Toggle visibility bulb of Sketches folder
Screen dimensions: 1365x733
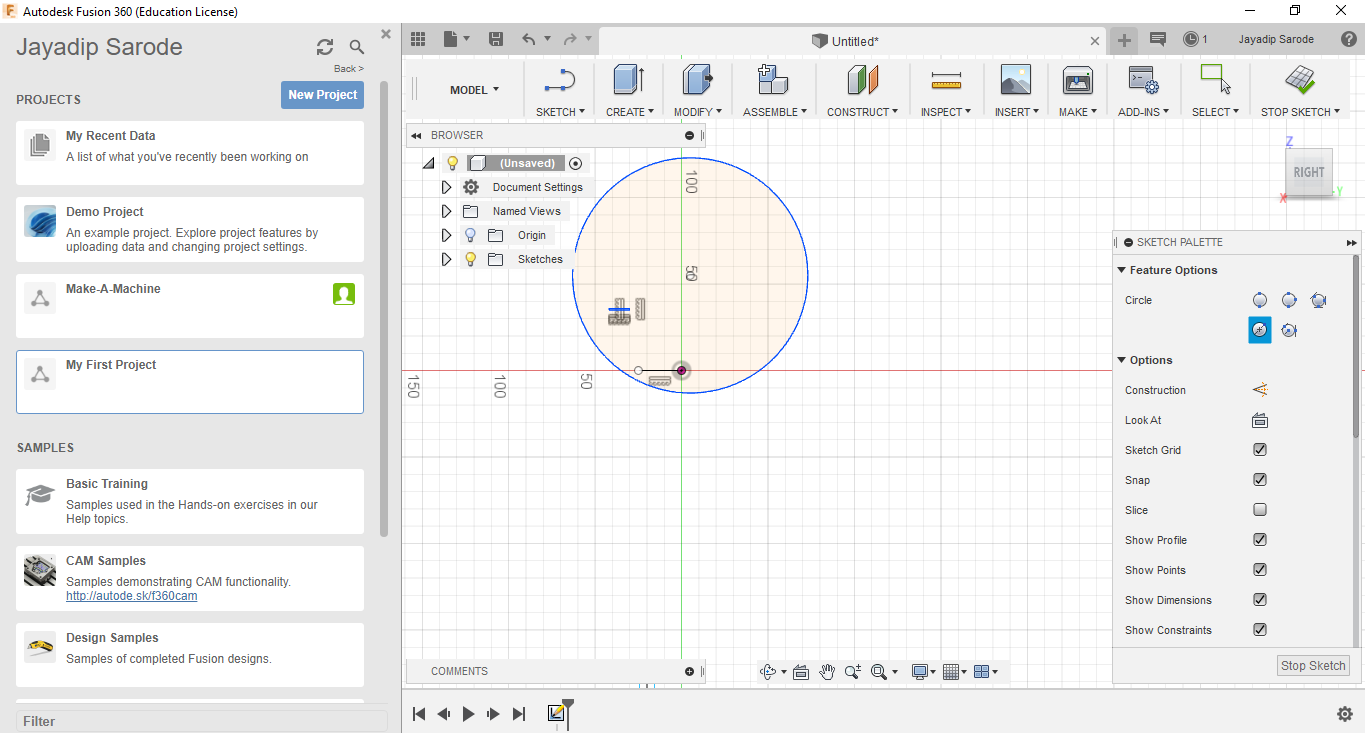(471, 259)
